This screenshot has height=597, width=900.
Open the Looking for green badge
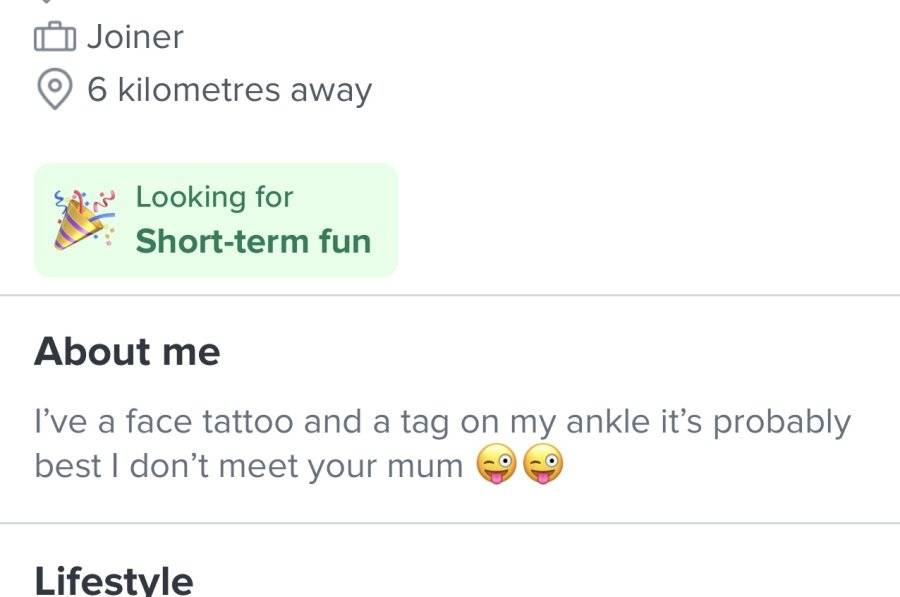tap(216, 220)
